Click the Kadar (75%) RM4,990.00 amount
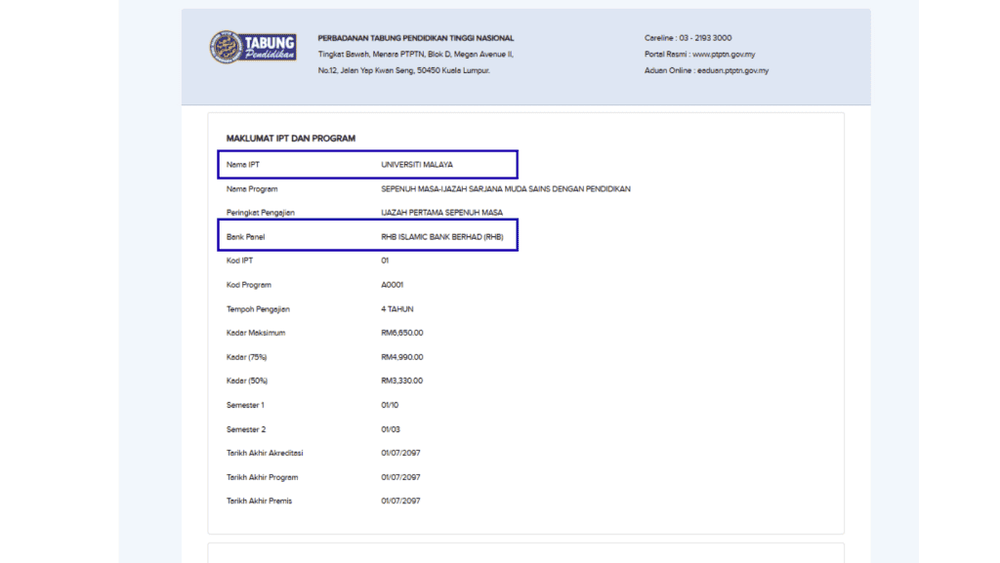The height and width of the screenshot is (563, 1000). [x=402, y=357]
